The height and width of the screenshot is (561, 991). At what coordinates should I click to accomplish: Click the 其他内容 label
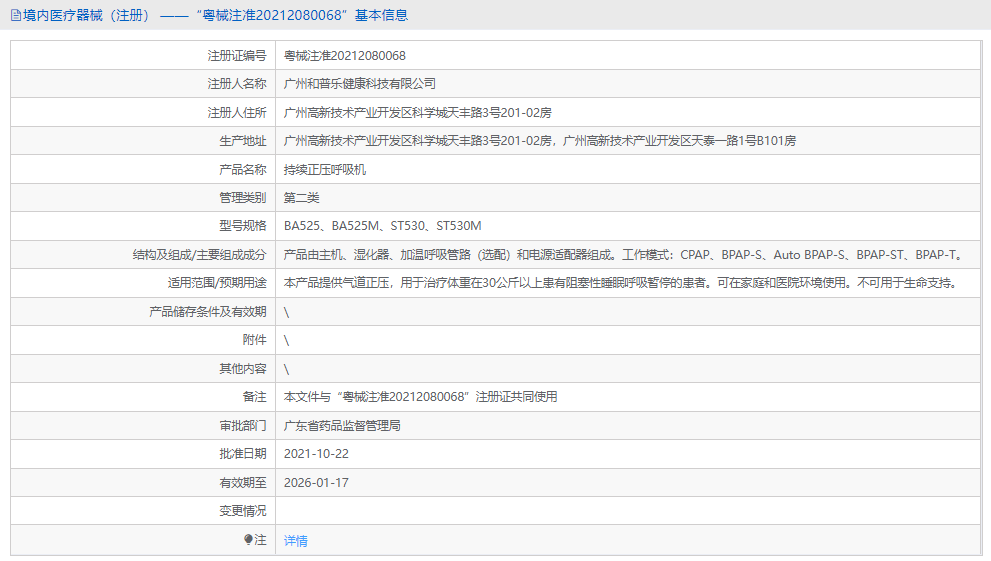coord(243,368)
